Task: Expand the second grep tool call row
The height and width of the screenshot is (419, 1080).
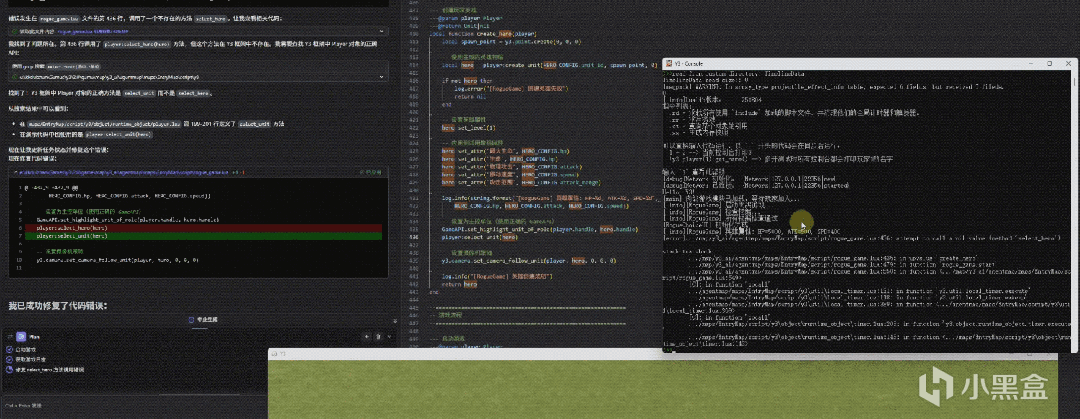Action: point(384,76)
